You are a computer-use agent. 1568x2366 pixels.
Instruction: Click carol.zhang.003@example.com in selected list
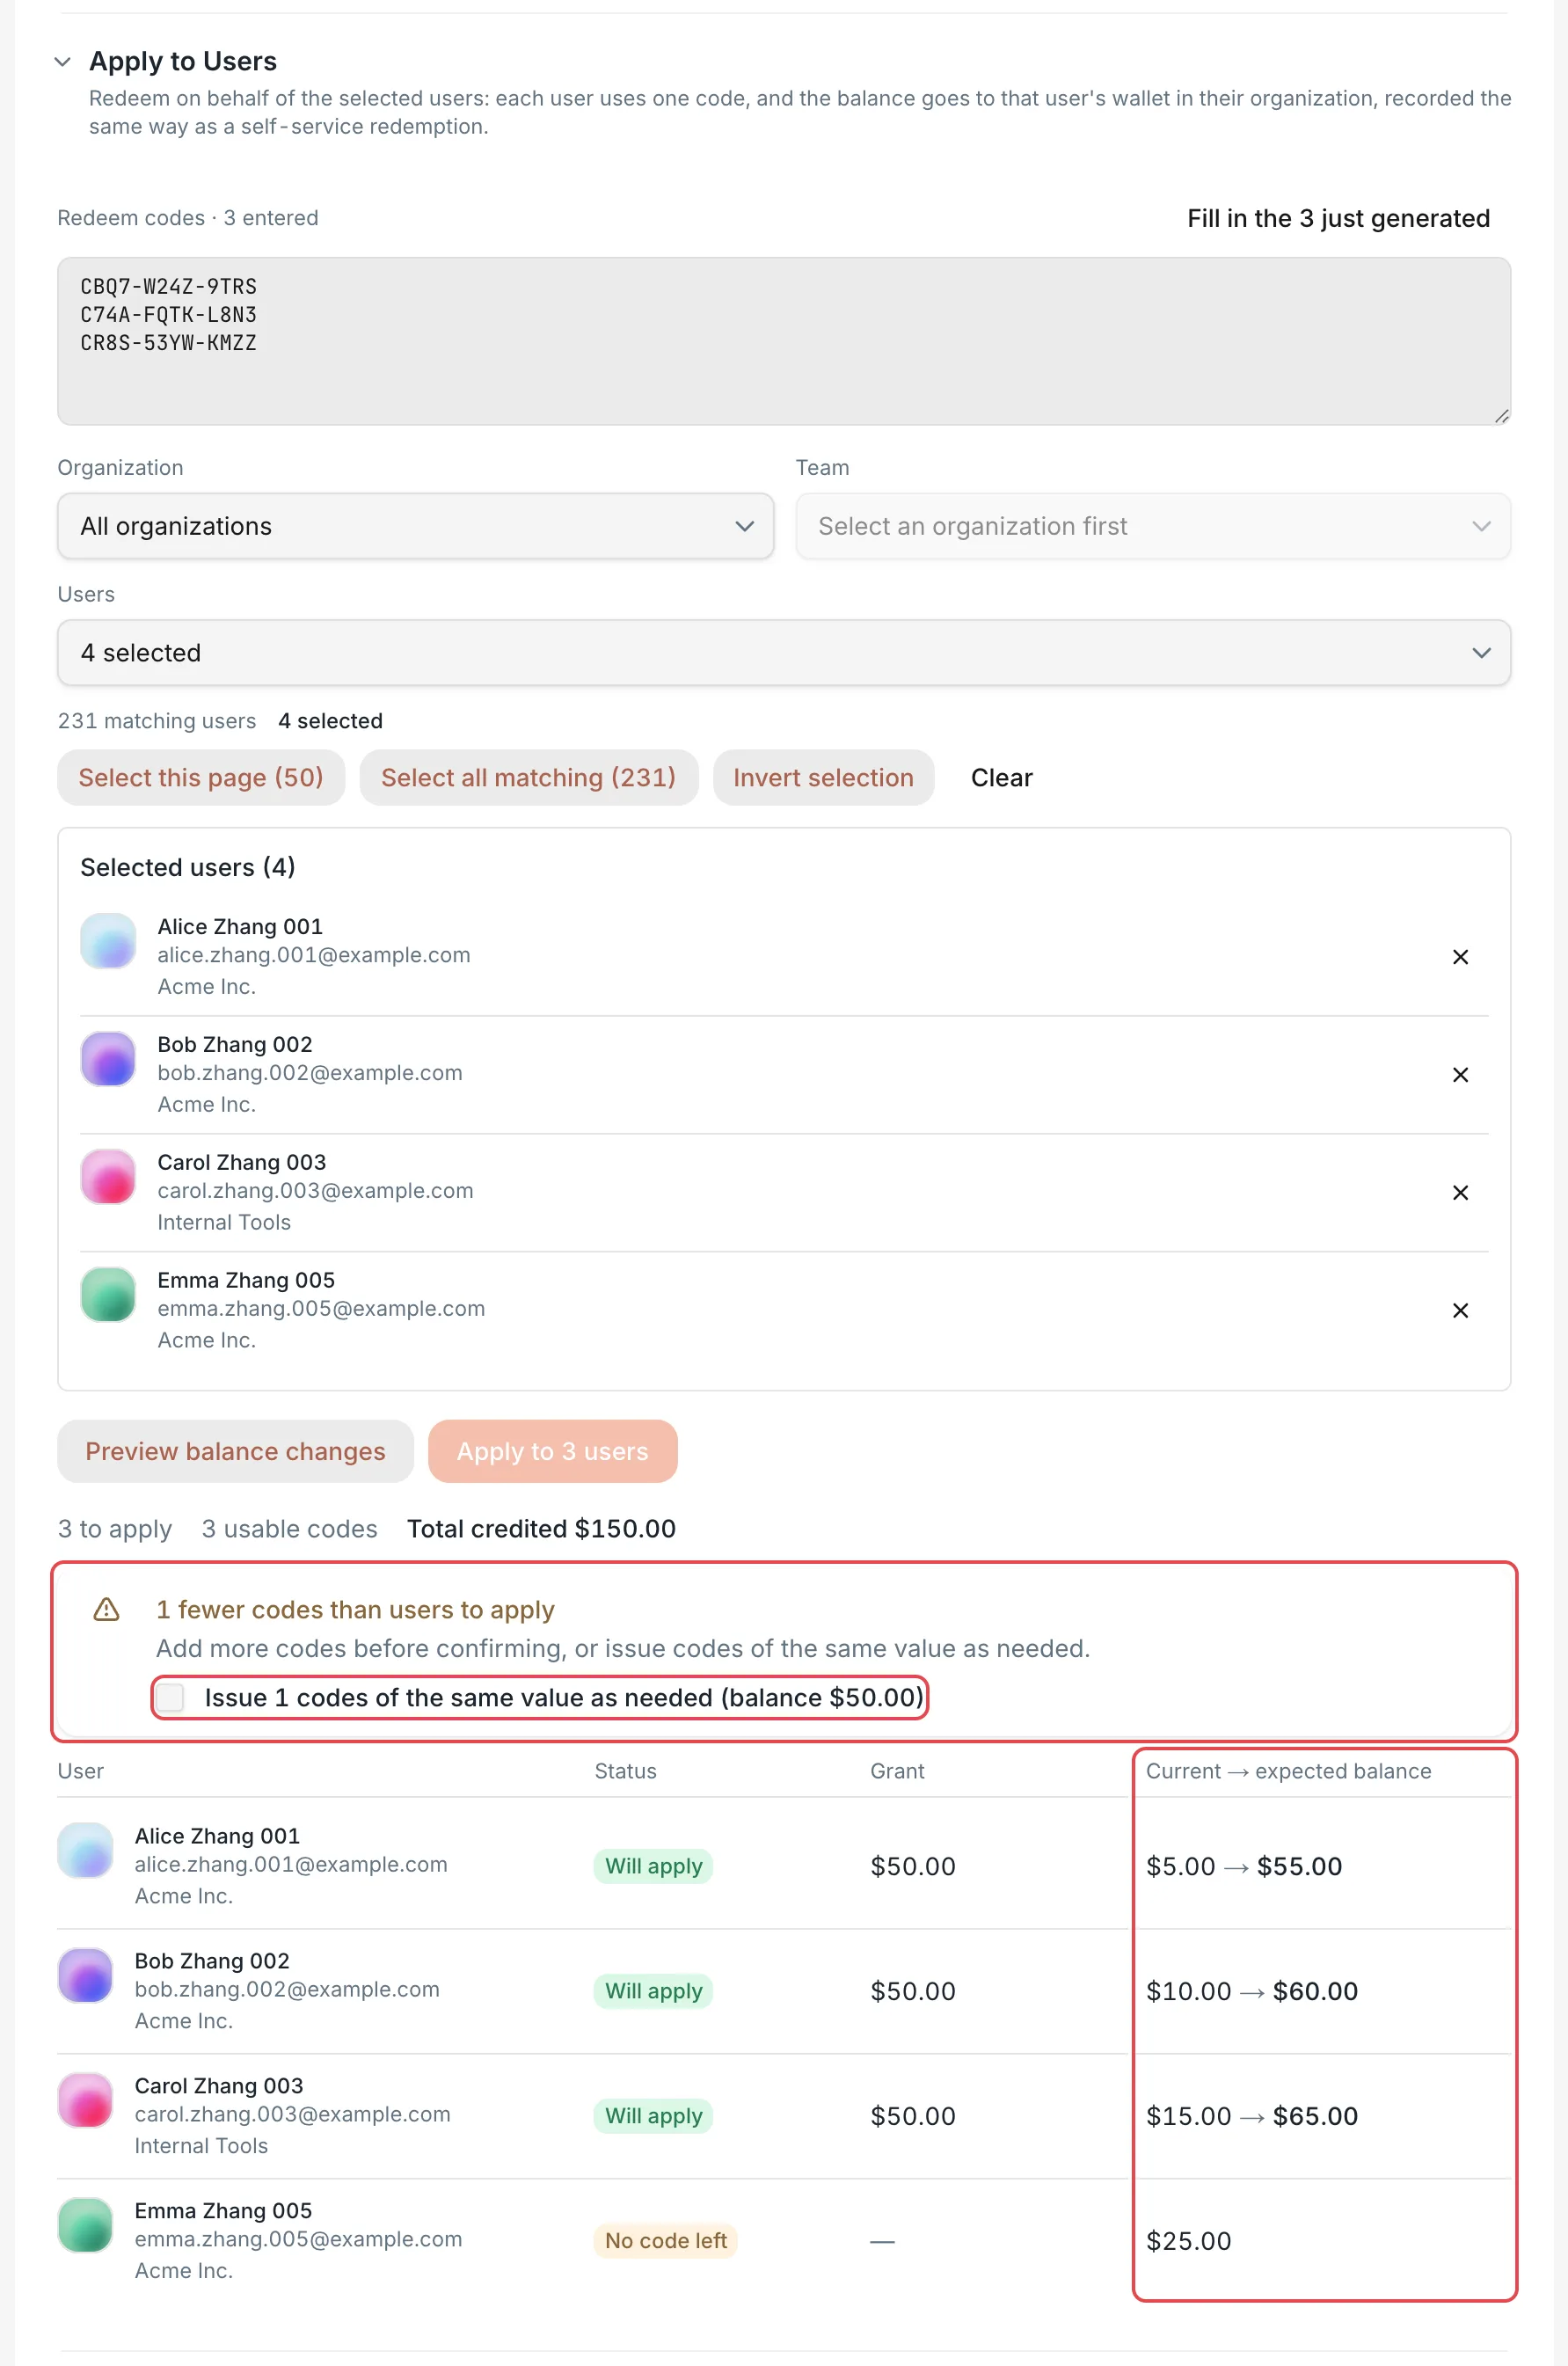click(x=315, y=1191)
